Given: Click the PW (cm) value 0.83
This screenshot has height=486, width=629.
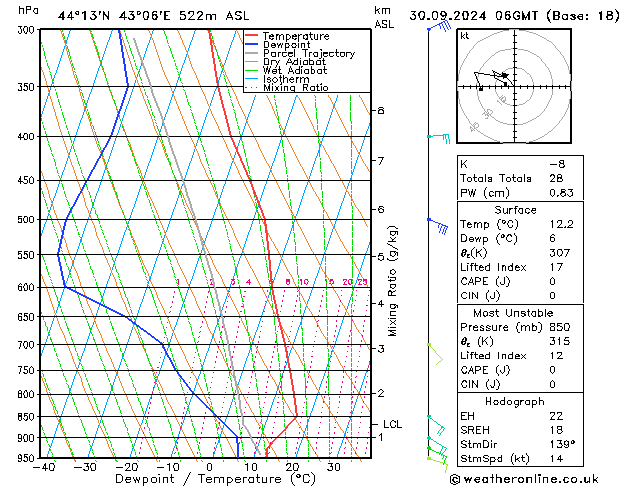Looking at the screenshot, I should (561, 193).
